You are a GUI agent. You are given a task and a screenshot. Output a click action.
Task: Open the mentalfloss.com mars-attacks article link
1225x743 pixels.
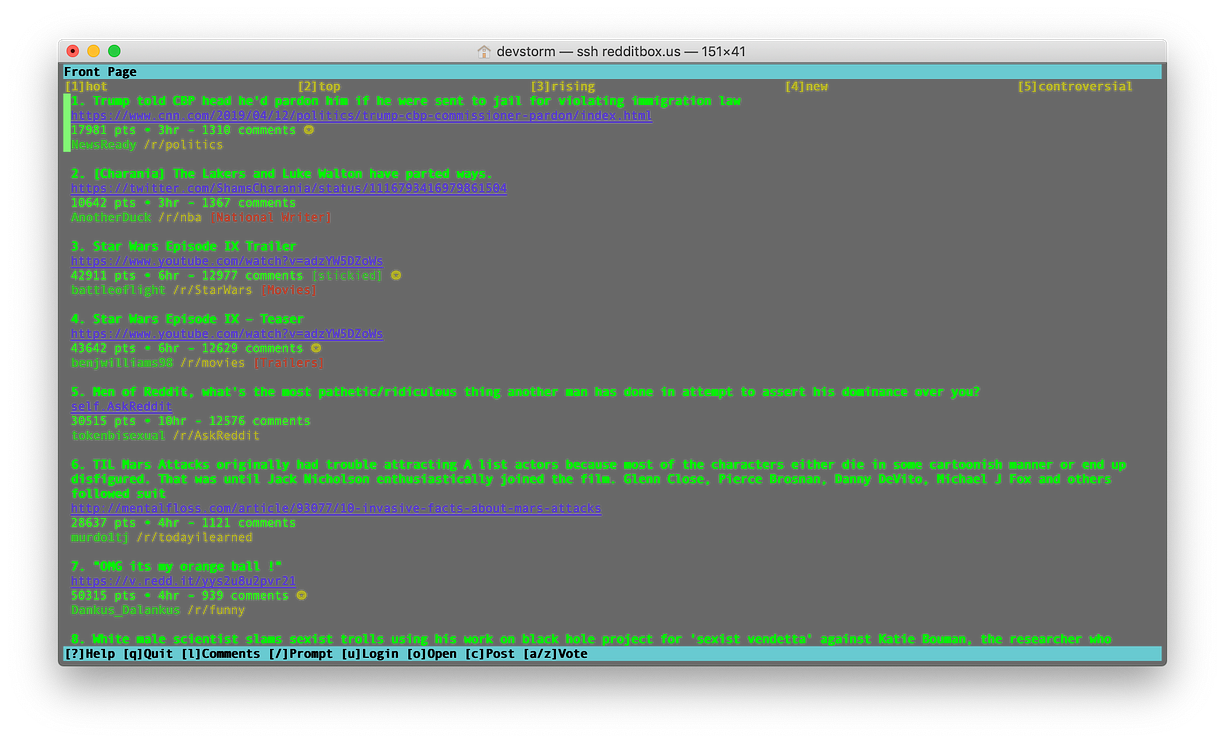336,508
